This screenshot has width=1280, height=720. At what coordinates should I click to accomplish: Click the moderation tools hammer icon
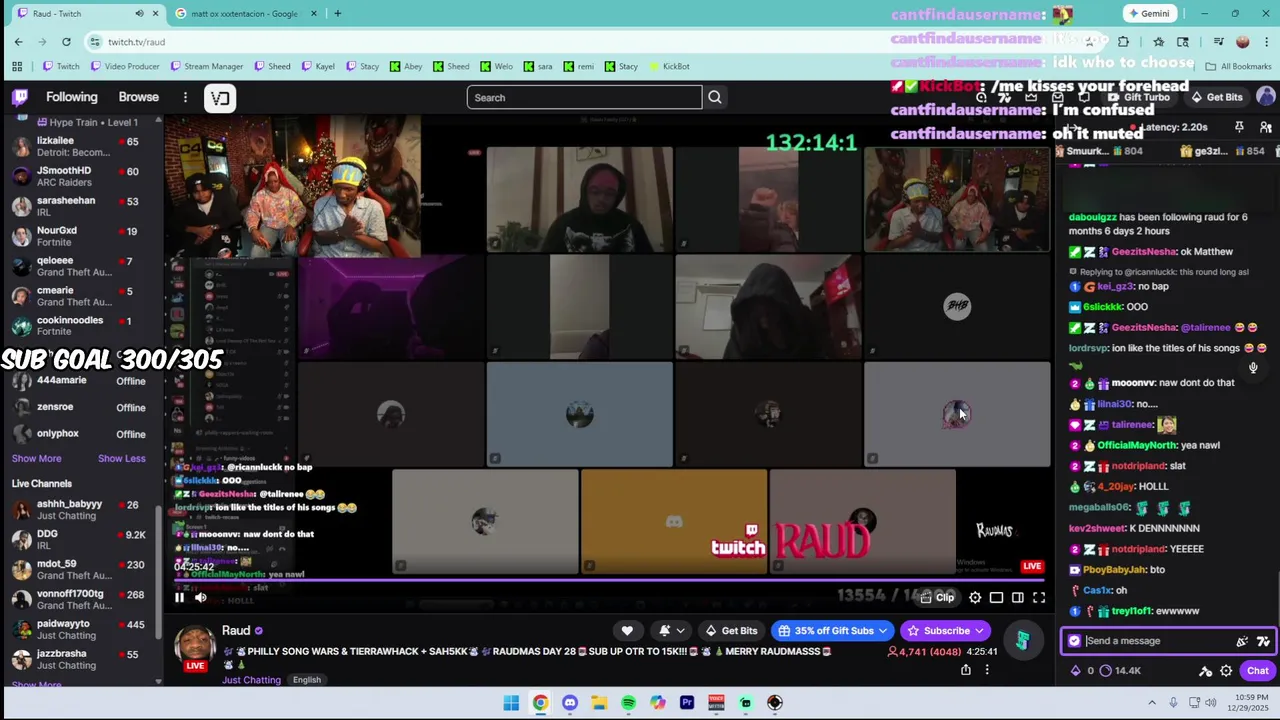[x=1205, y=671]
